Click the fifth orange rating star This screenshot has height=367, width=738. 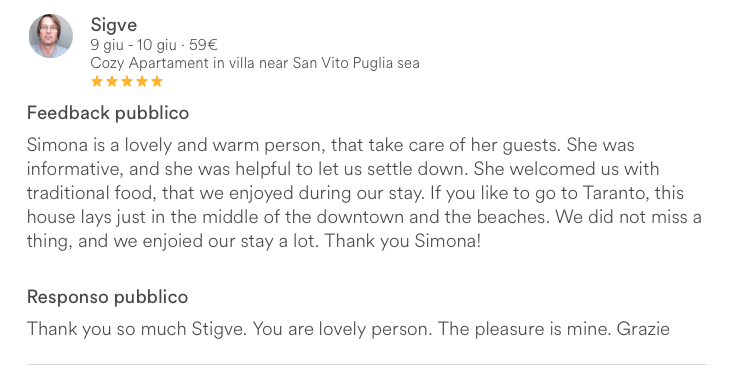click(157, 81)
